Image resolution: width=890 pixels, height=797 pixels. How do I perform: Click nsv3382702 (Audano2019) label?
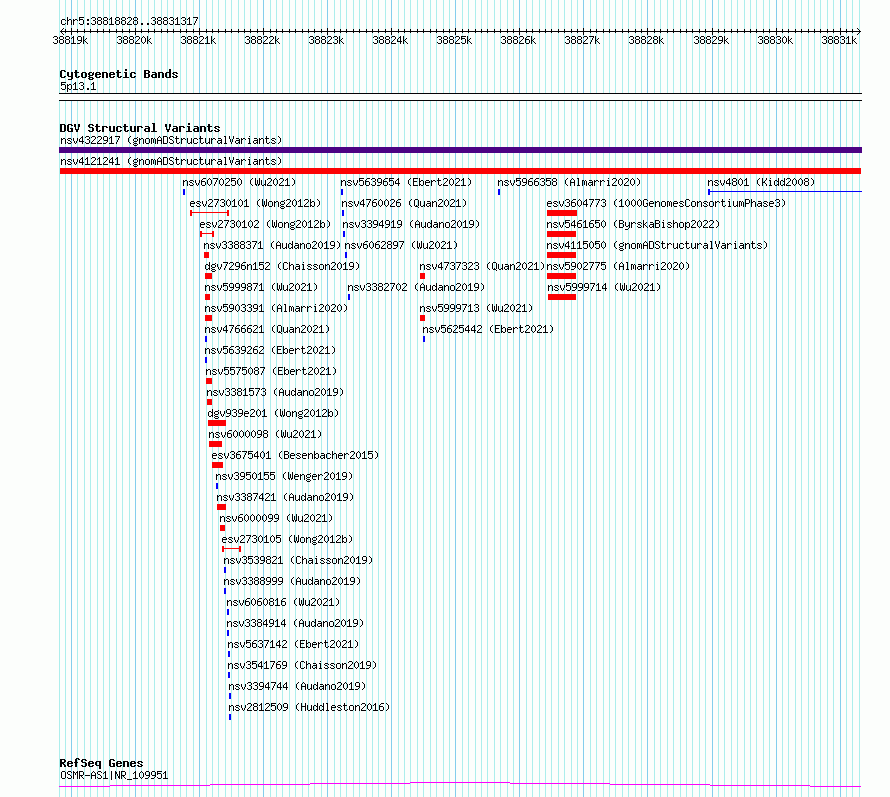pos(416,287)
